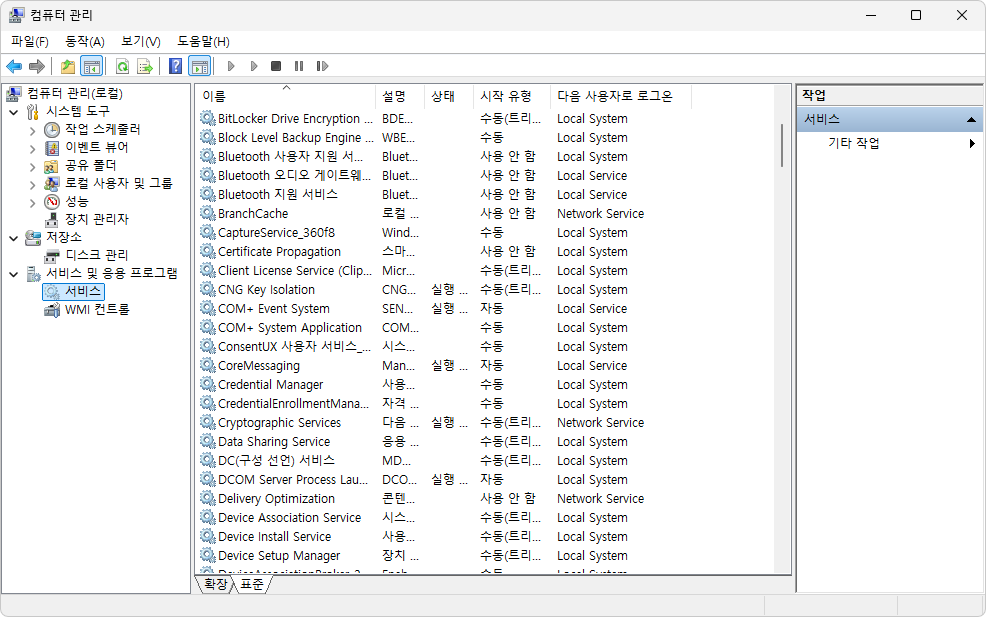Click the BranchCache service gear icon
Image resolution: width=986 pixels, height=617 pixels.
click(x=208, y=213)
